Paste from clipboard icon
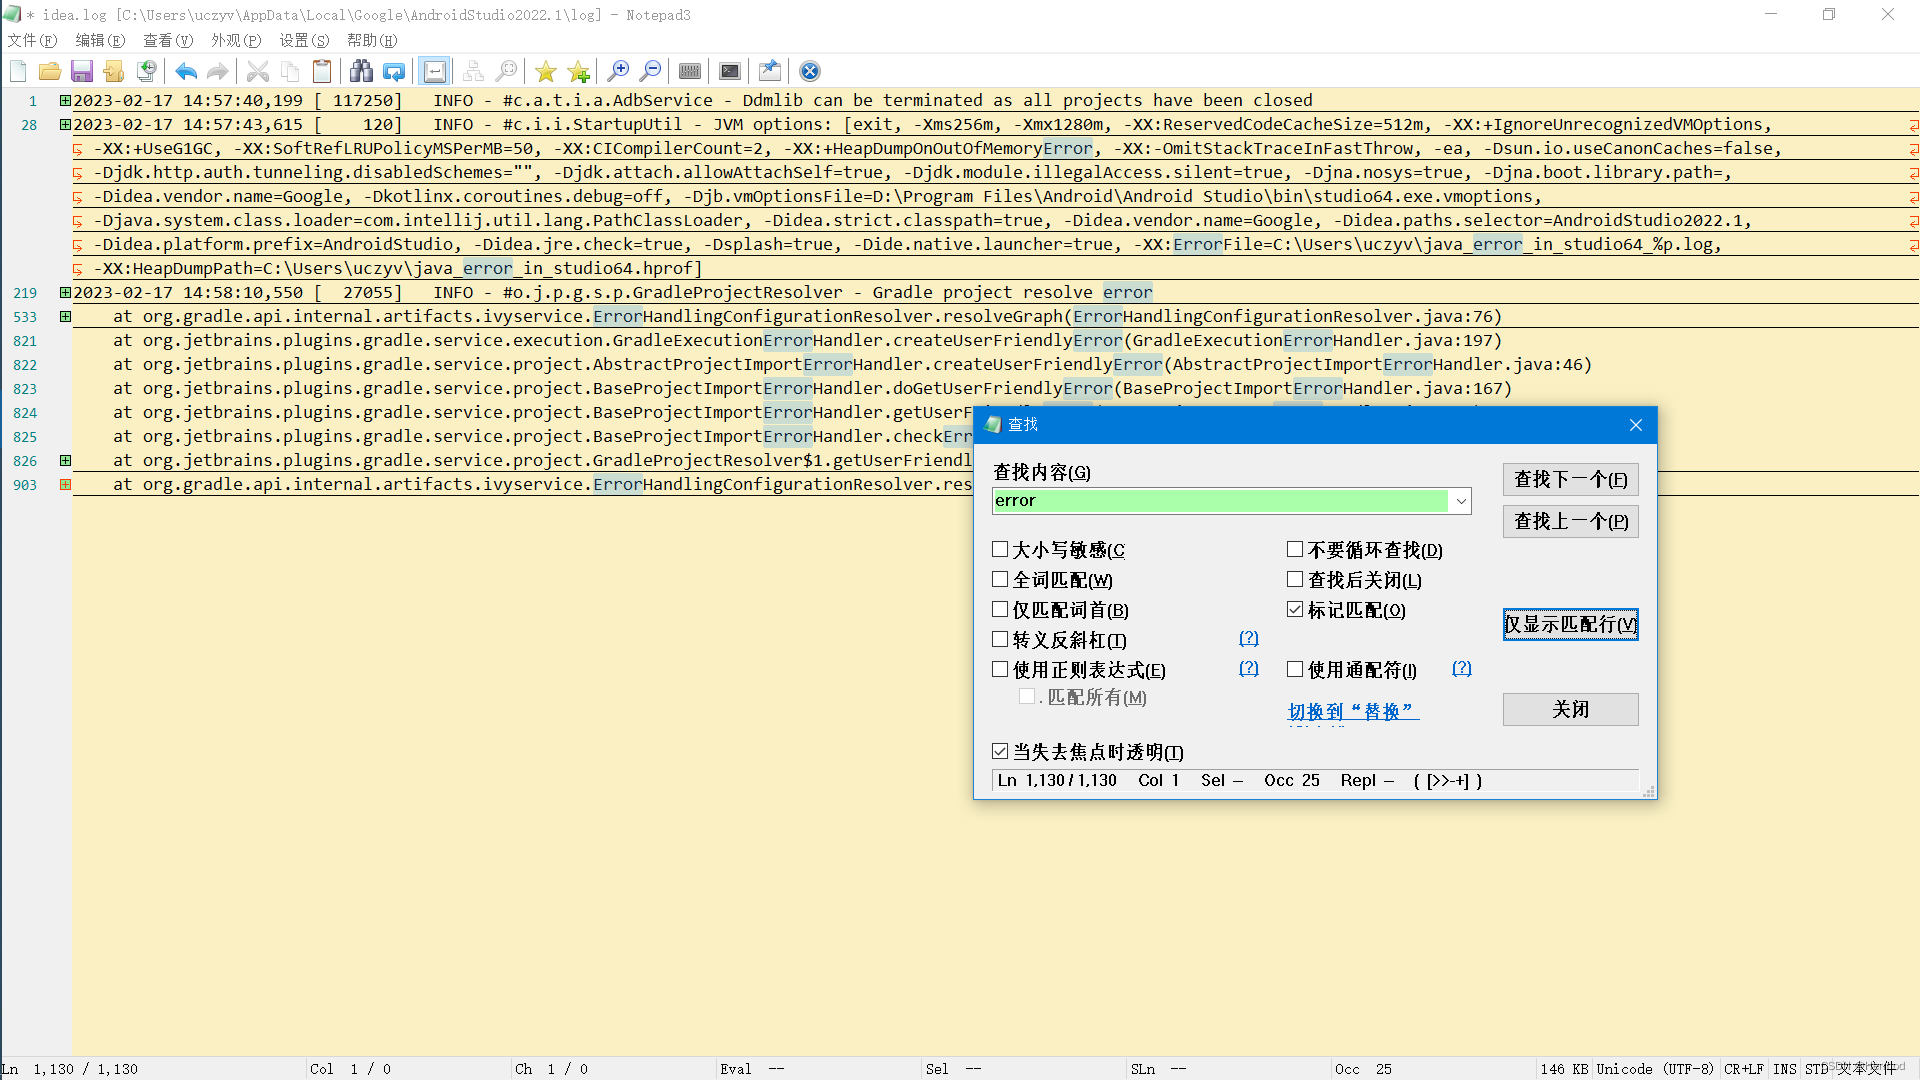This screenshot has height=1080, width=1920. pyautogui.click(x=322, y=71)
